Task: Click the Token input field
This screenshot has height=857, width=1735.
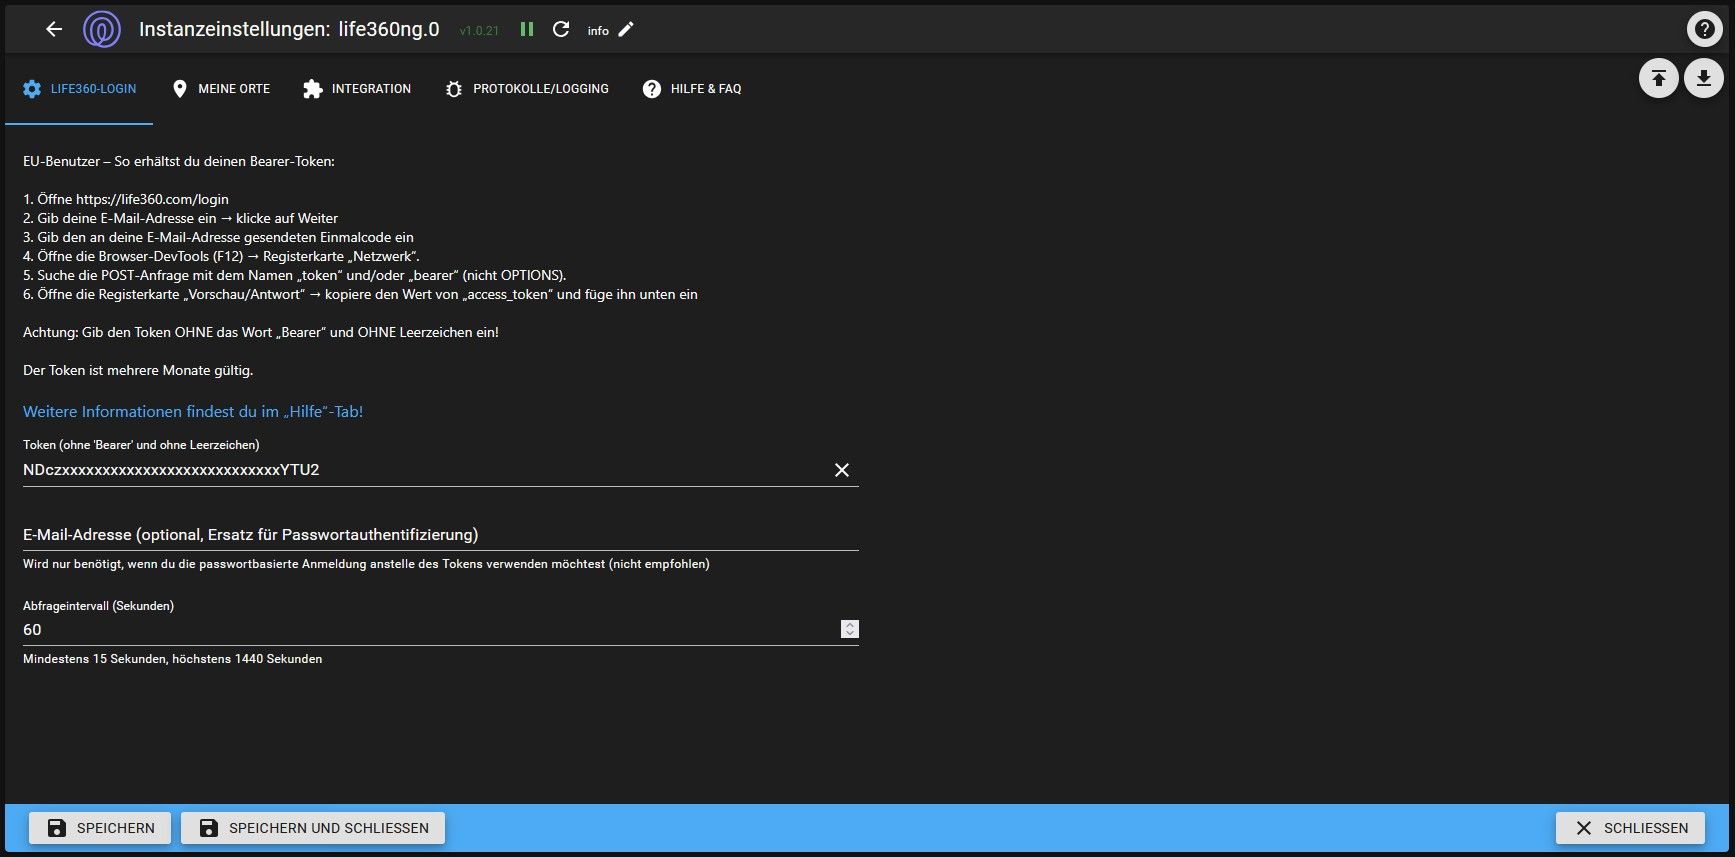Action: pos(420,470)
